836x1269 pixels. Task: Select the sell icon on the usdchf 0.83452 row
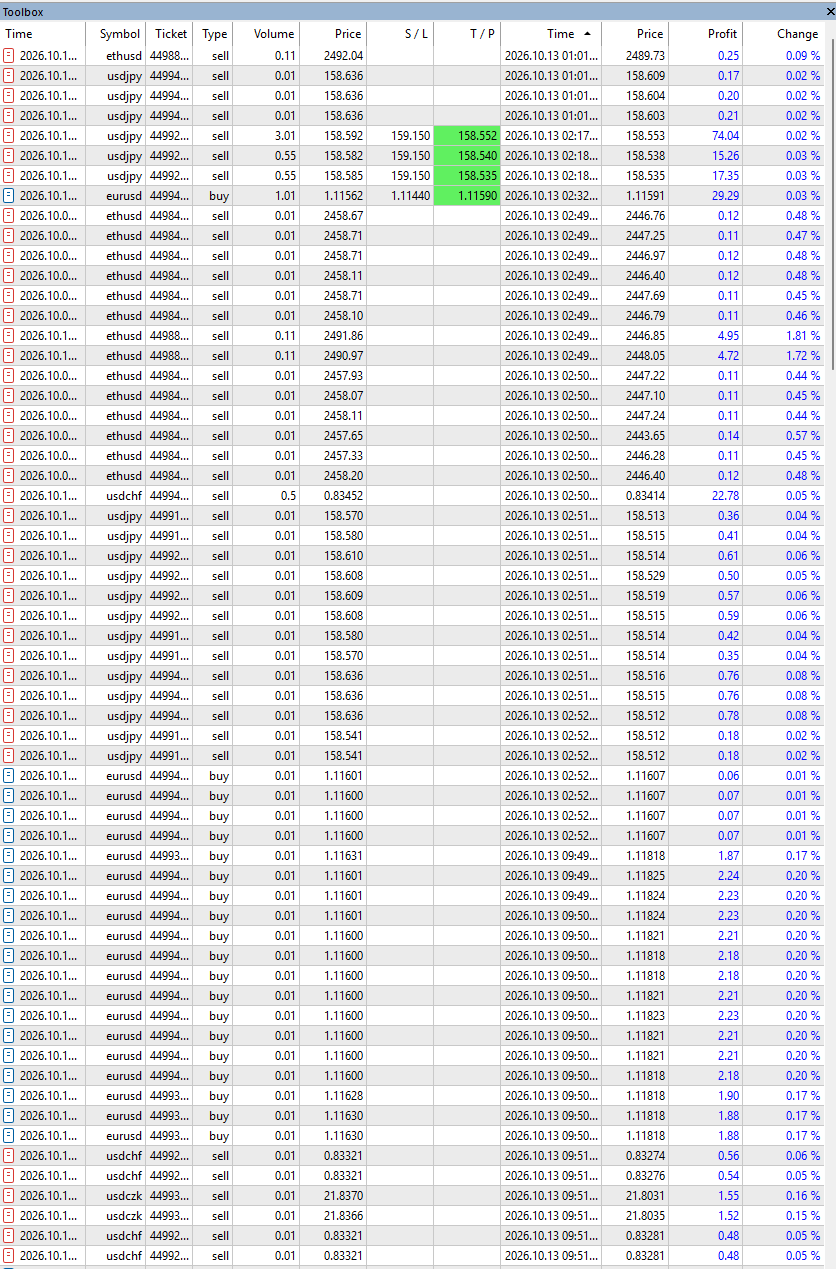9,496
